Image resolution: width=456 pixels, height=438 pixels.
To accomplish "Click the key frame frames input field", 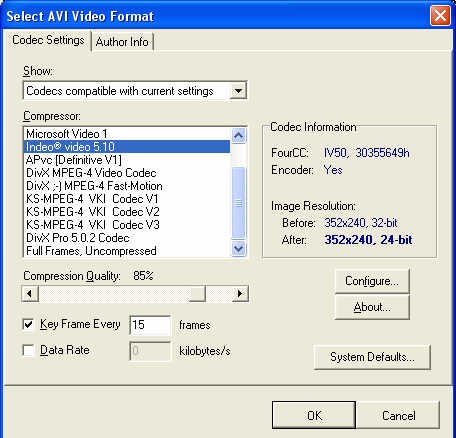I will [150, 325].
